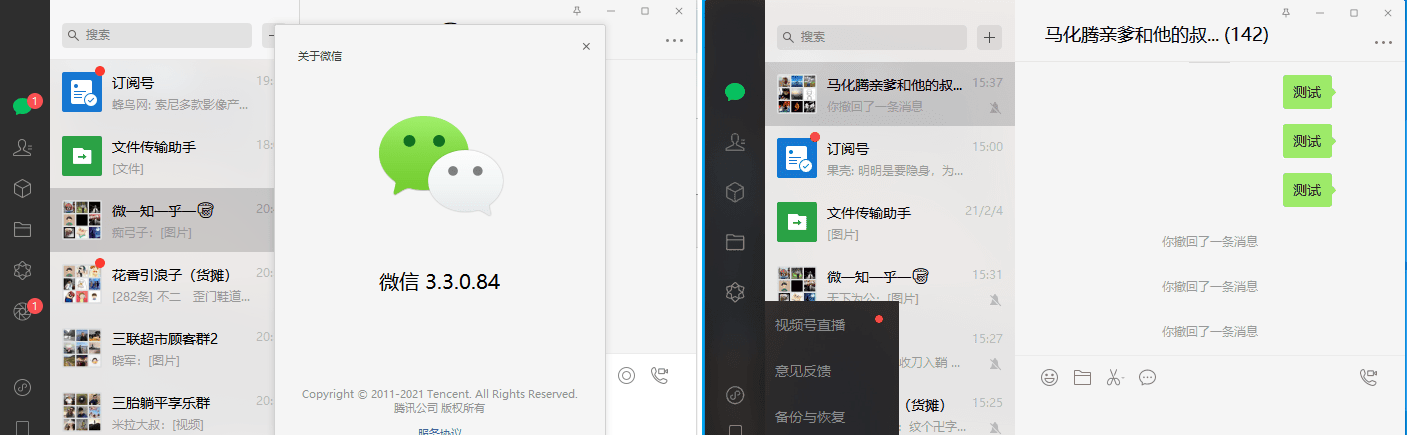Click plus button beside right window search
The height and width of the screenshot is (435, 1407).
(x=990, y=37)
